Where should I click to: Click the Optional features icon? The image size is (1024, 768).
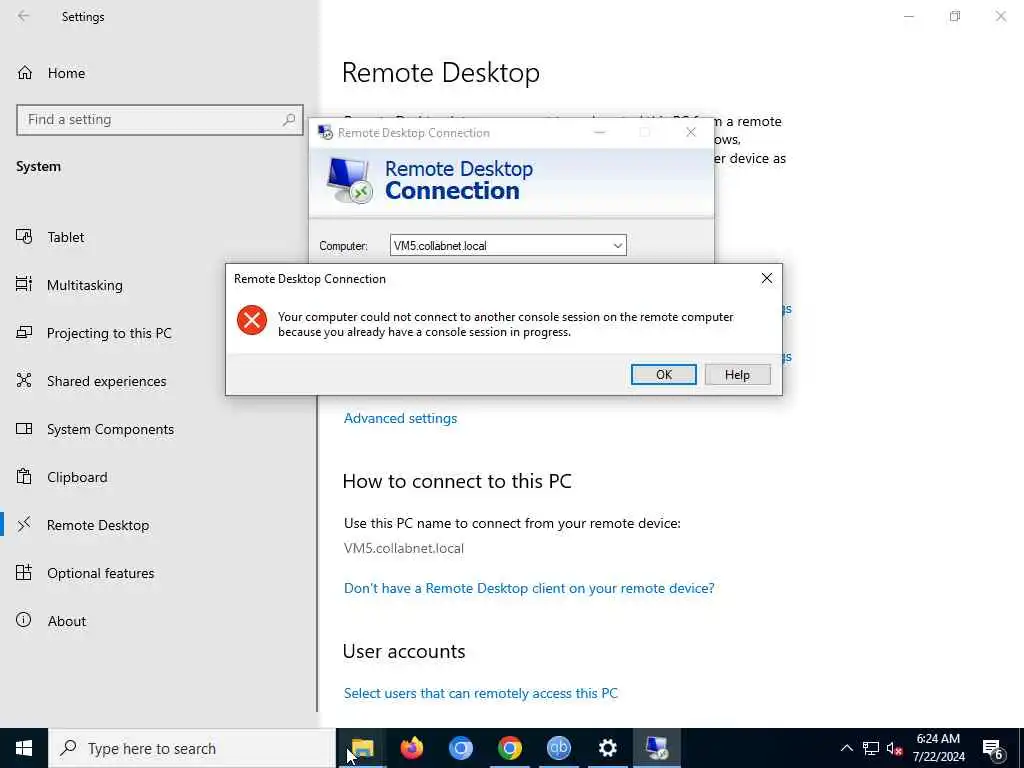24,572
